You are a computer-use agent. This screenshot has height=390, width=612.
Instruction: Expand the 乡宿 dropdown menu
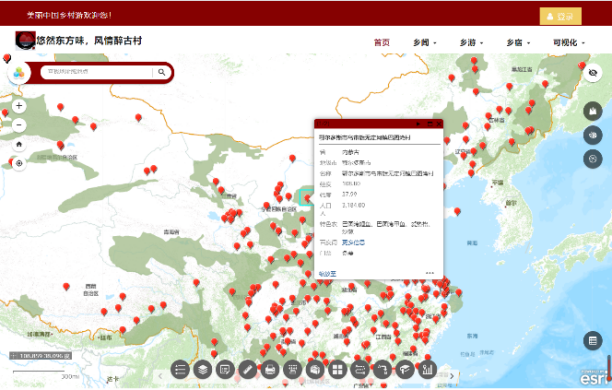click(518, 43)
